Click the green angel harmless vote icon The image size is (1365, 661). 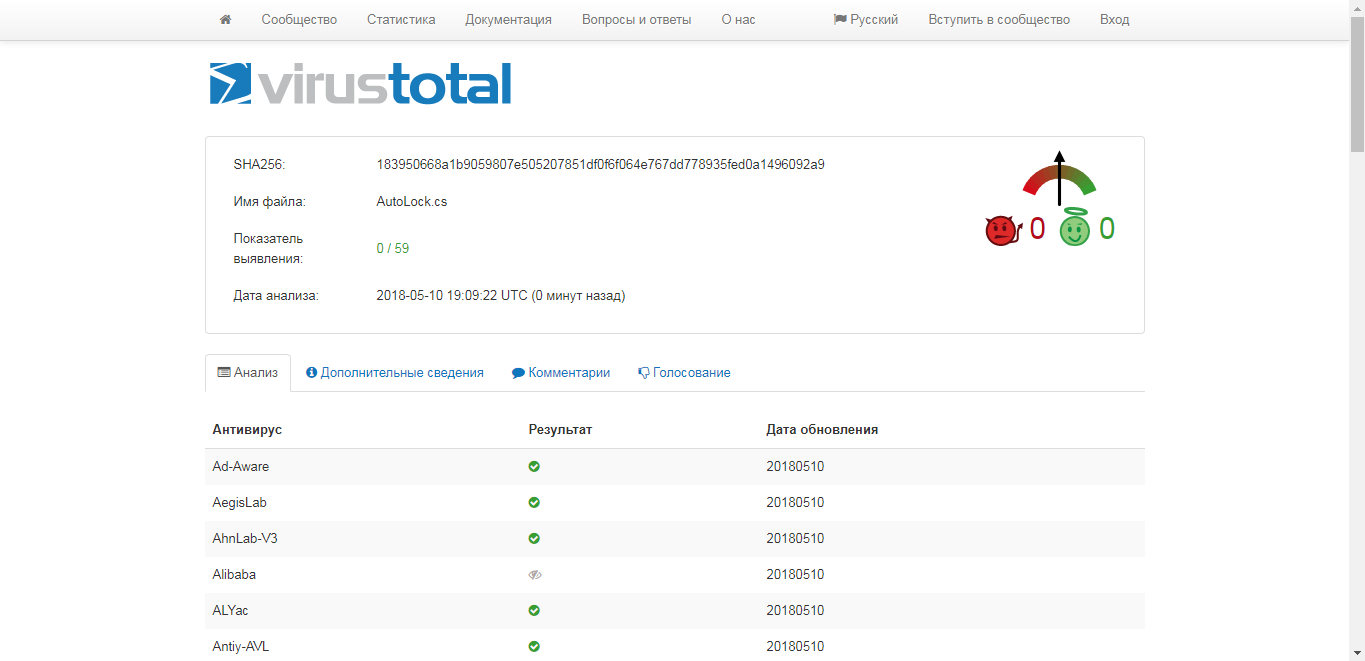pyautogui.click(x=1075, y=228)
